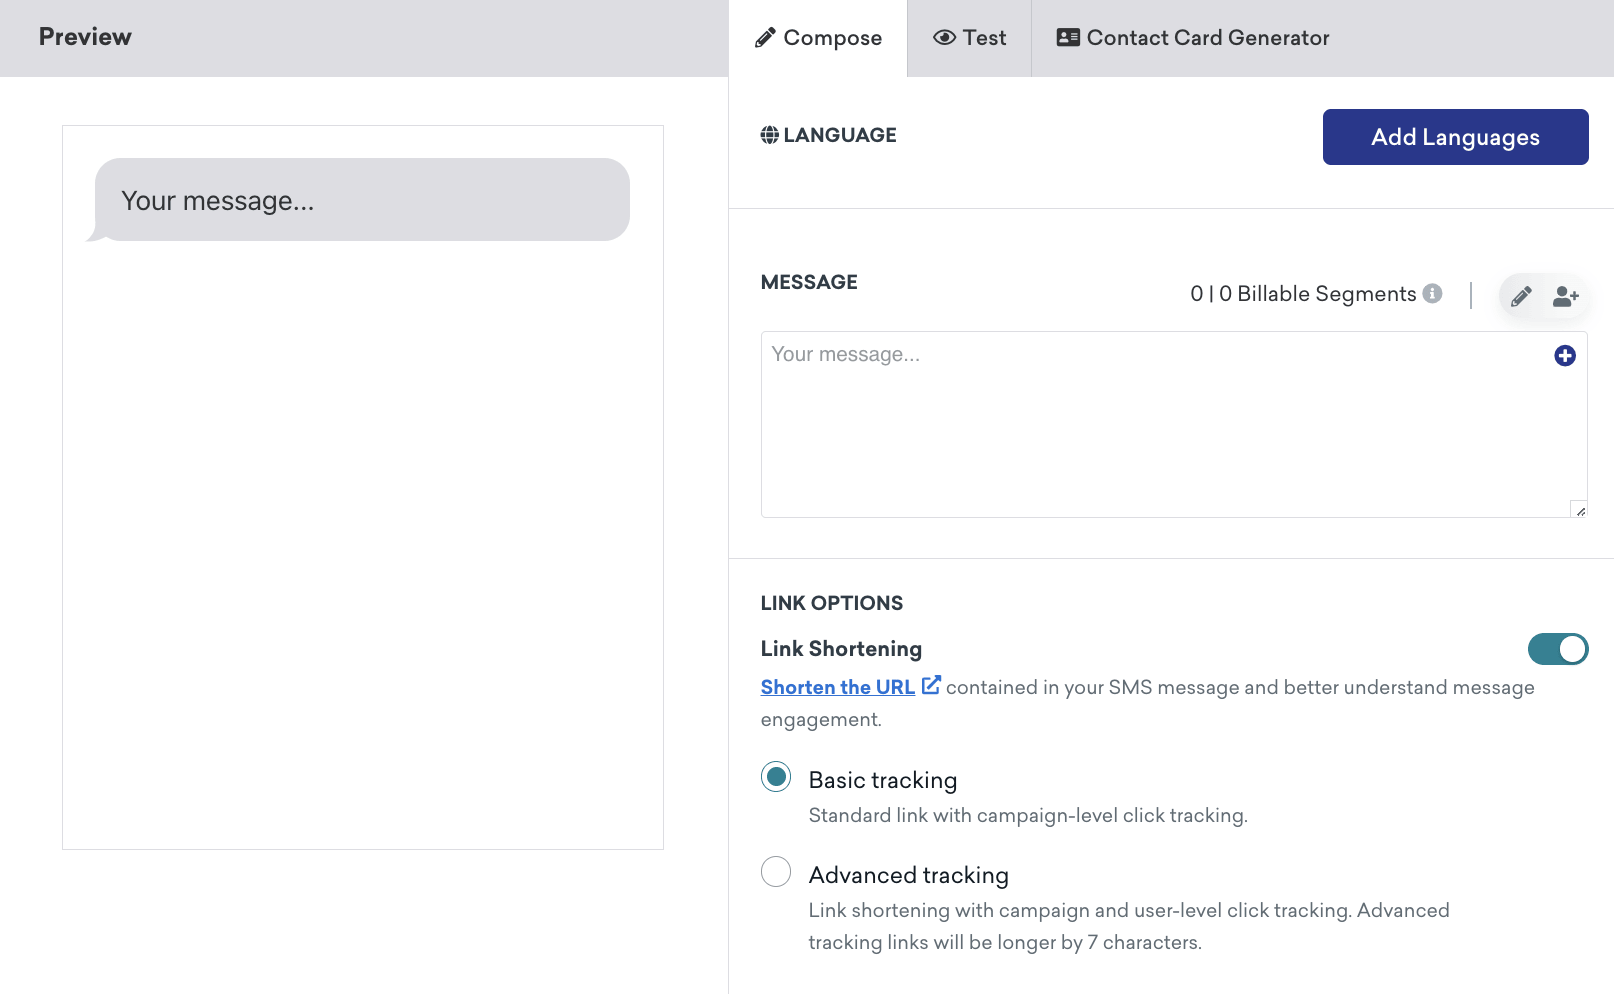Click inside the Your message text area
Viewport: 1614px width, 994px height.
(x=1100, y=420)
